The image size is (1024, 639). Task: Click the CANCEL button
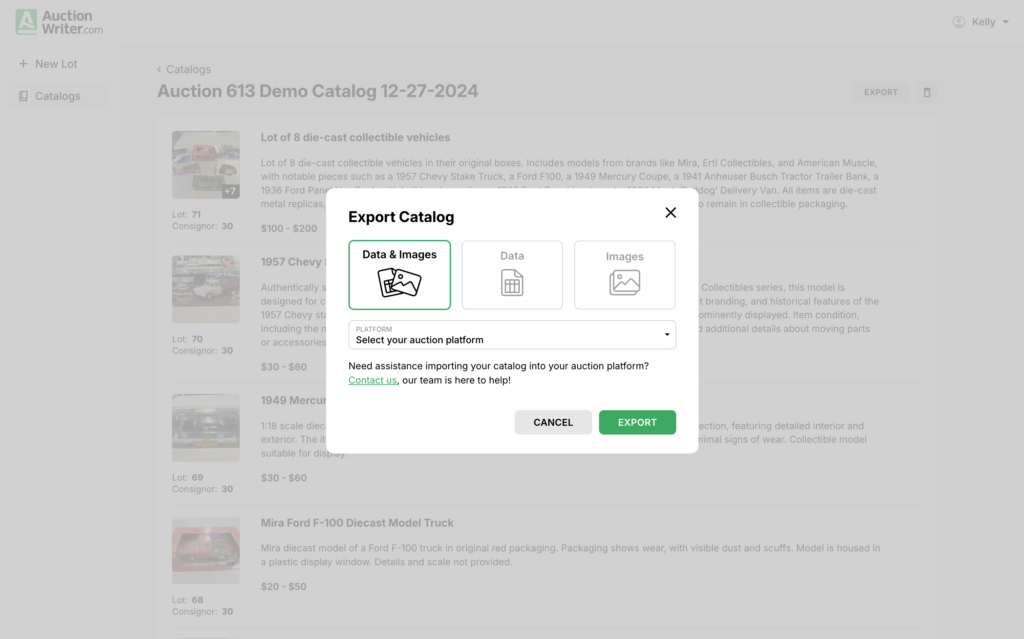click(x=553, y=422)
